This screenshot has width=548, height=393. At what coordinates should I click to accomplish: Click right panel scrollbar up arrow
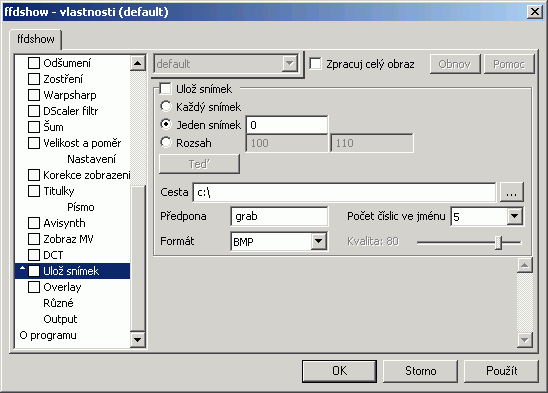[x=525, y=265]
